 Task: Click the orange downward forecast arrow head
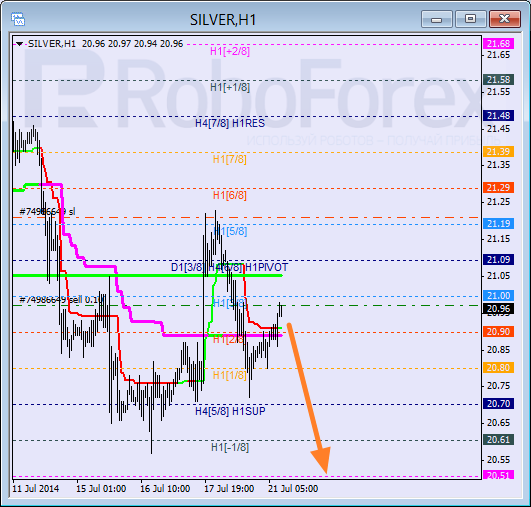tap(321, 460)
